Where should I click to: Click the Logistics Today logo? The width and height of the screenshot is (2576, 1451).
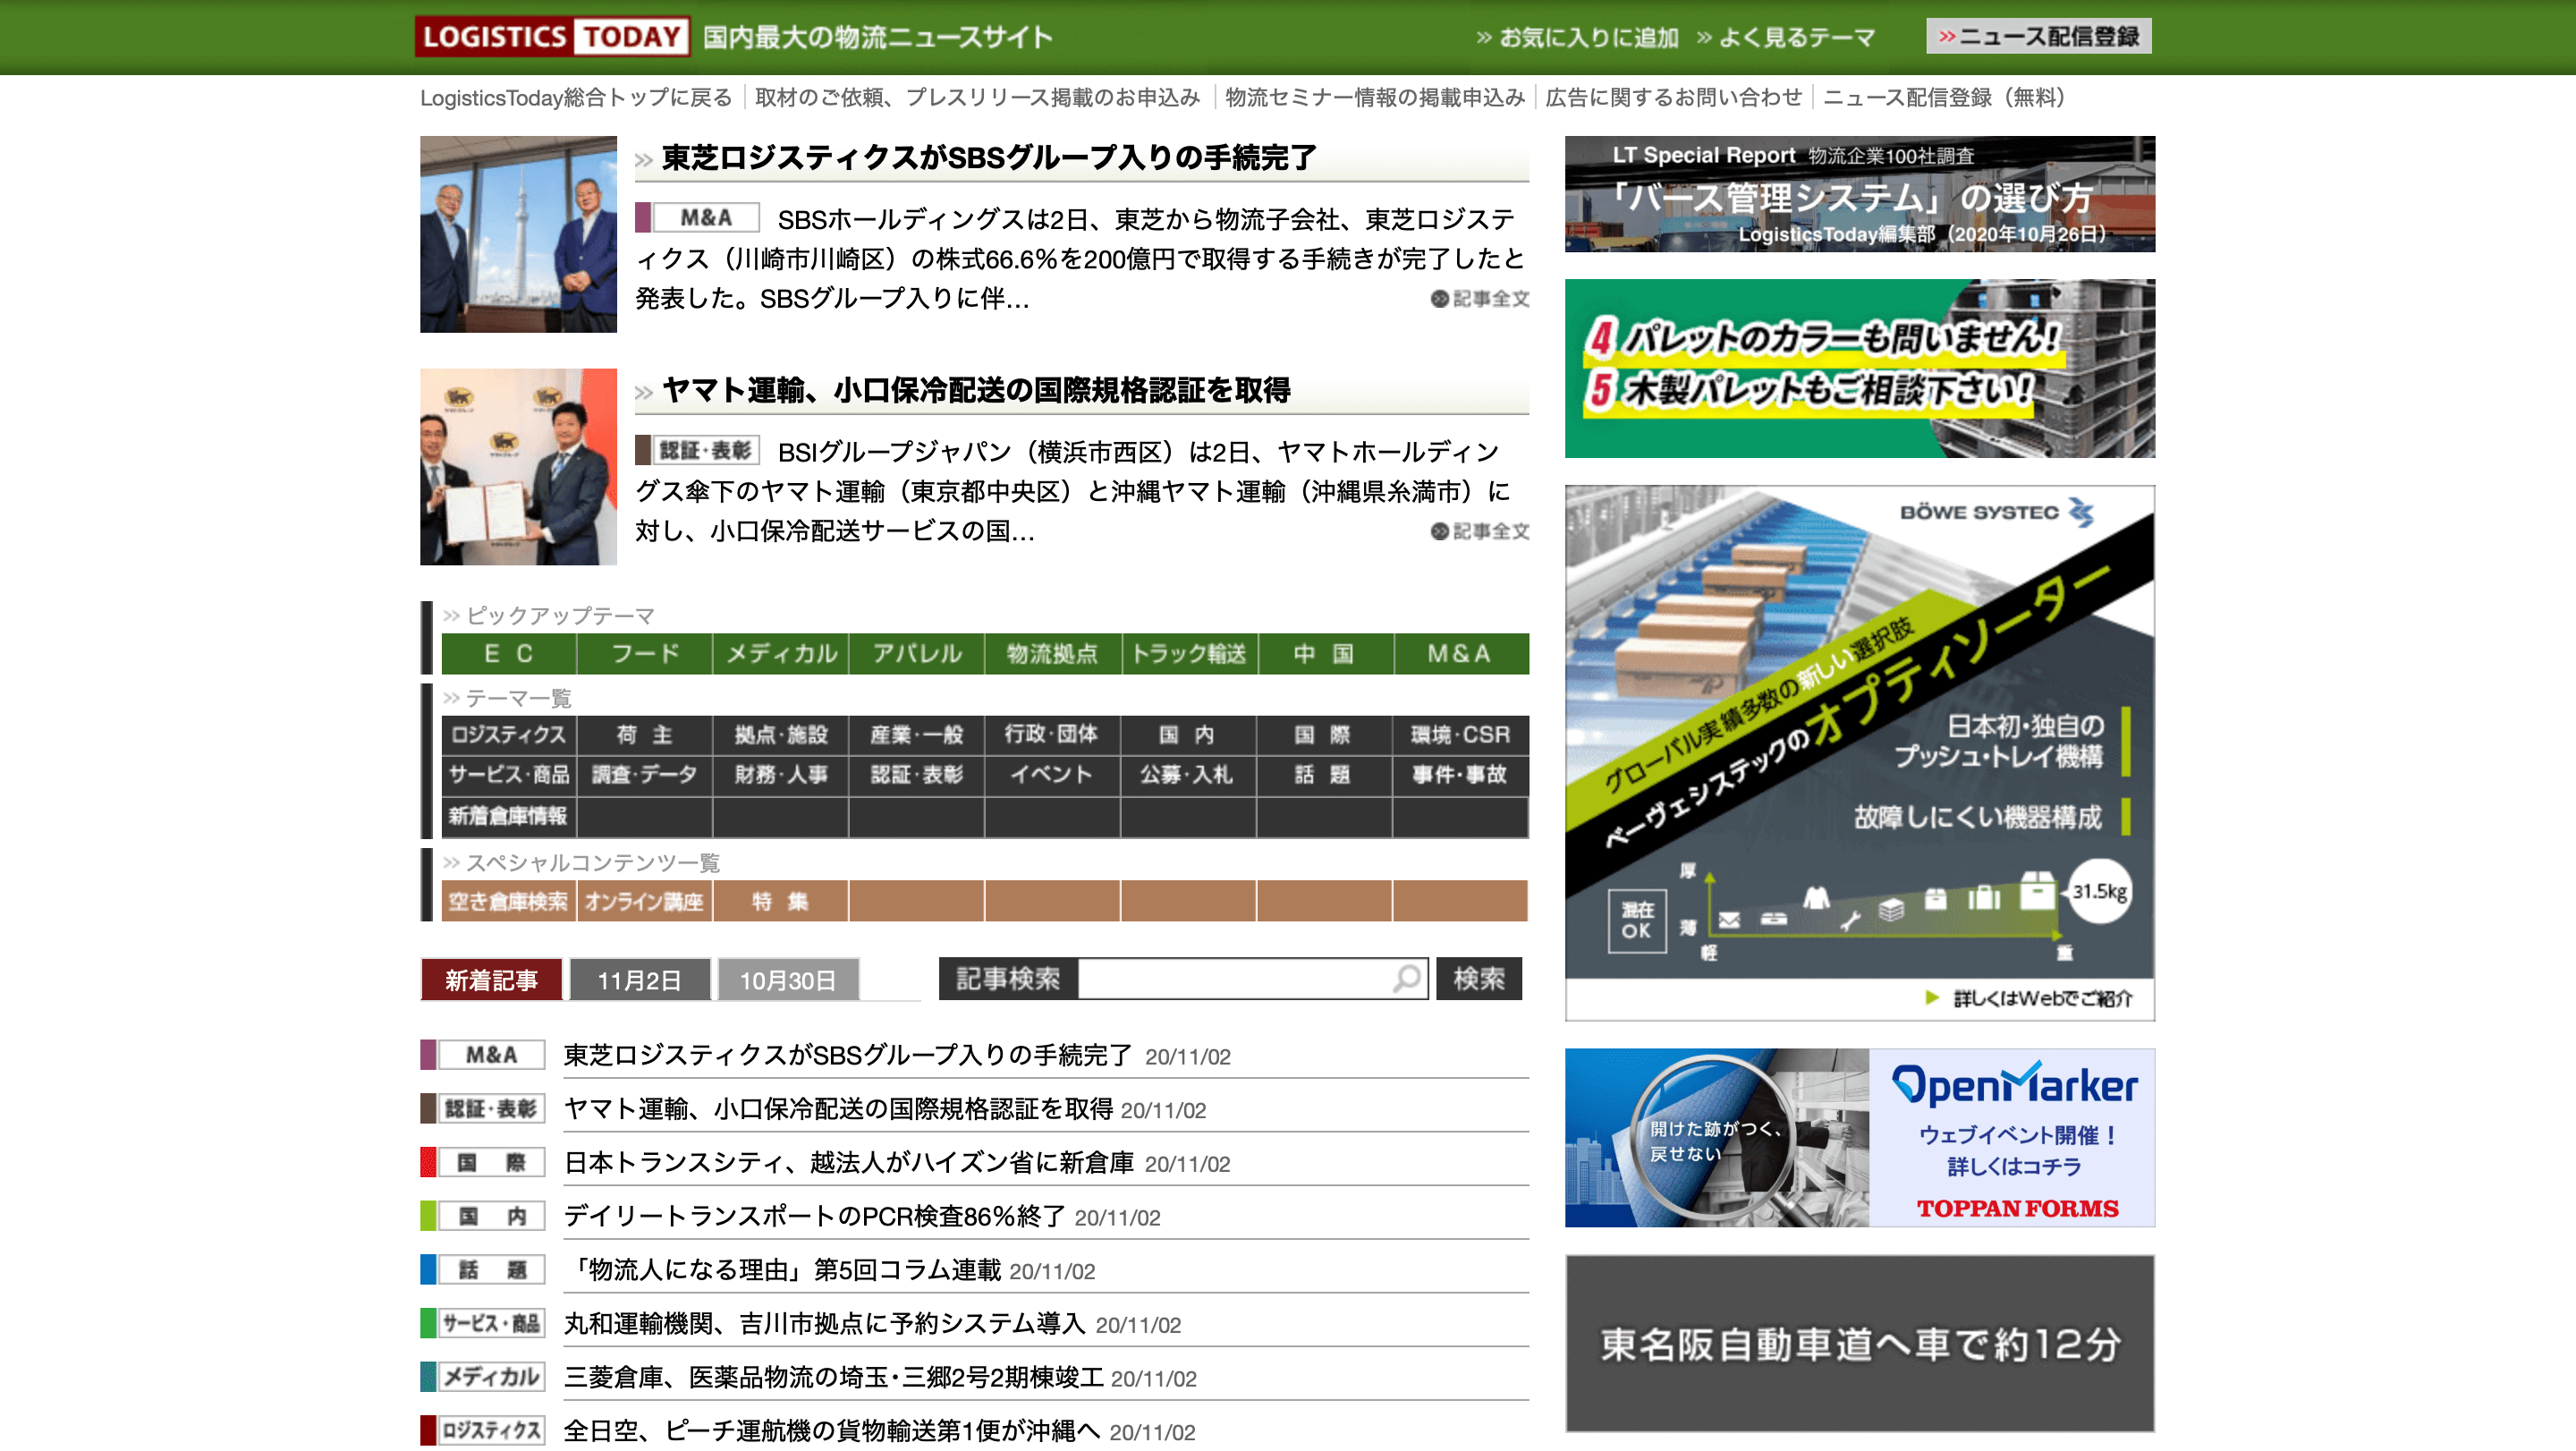pos(551,37)
